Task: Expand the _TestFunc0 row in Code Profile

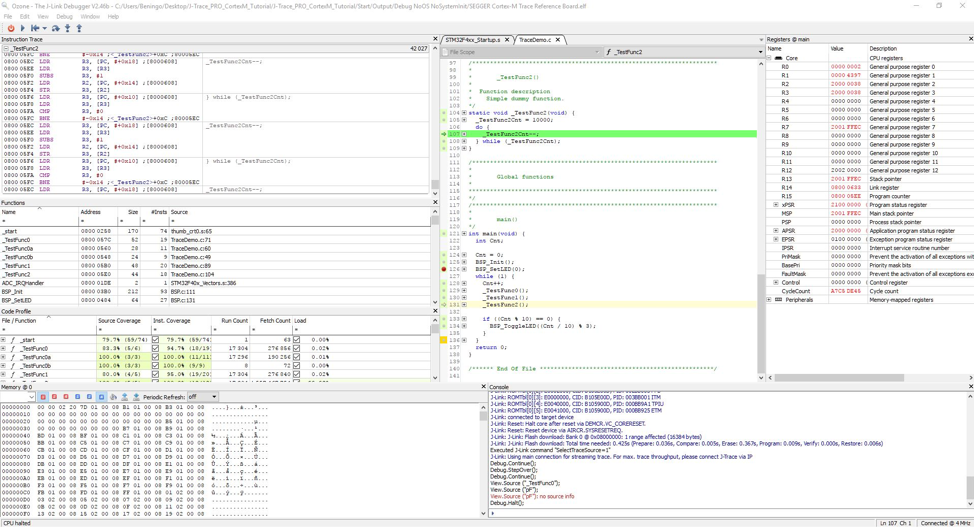Action: [4, 348]
